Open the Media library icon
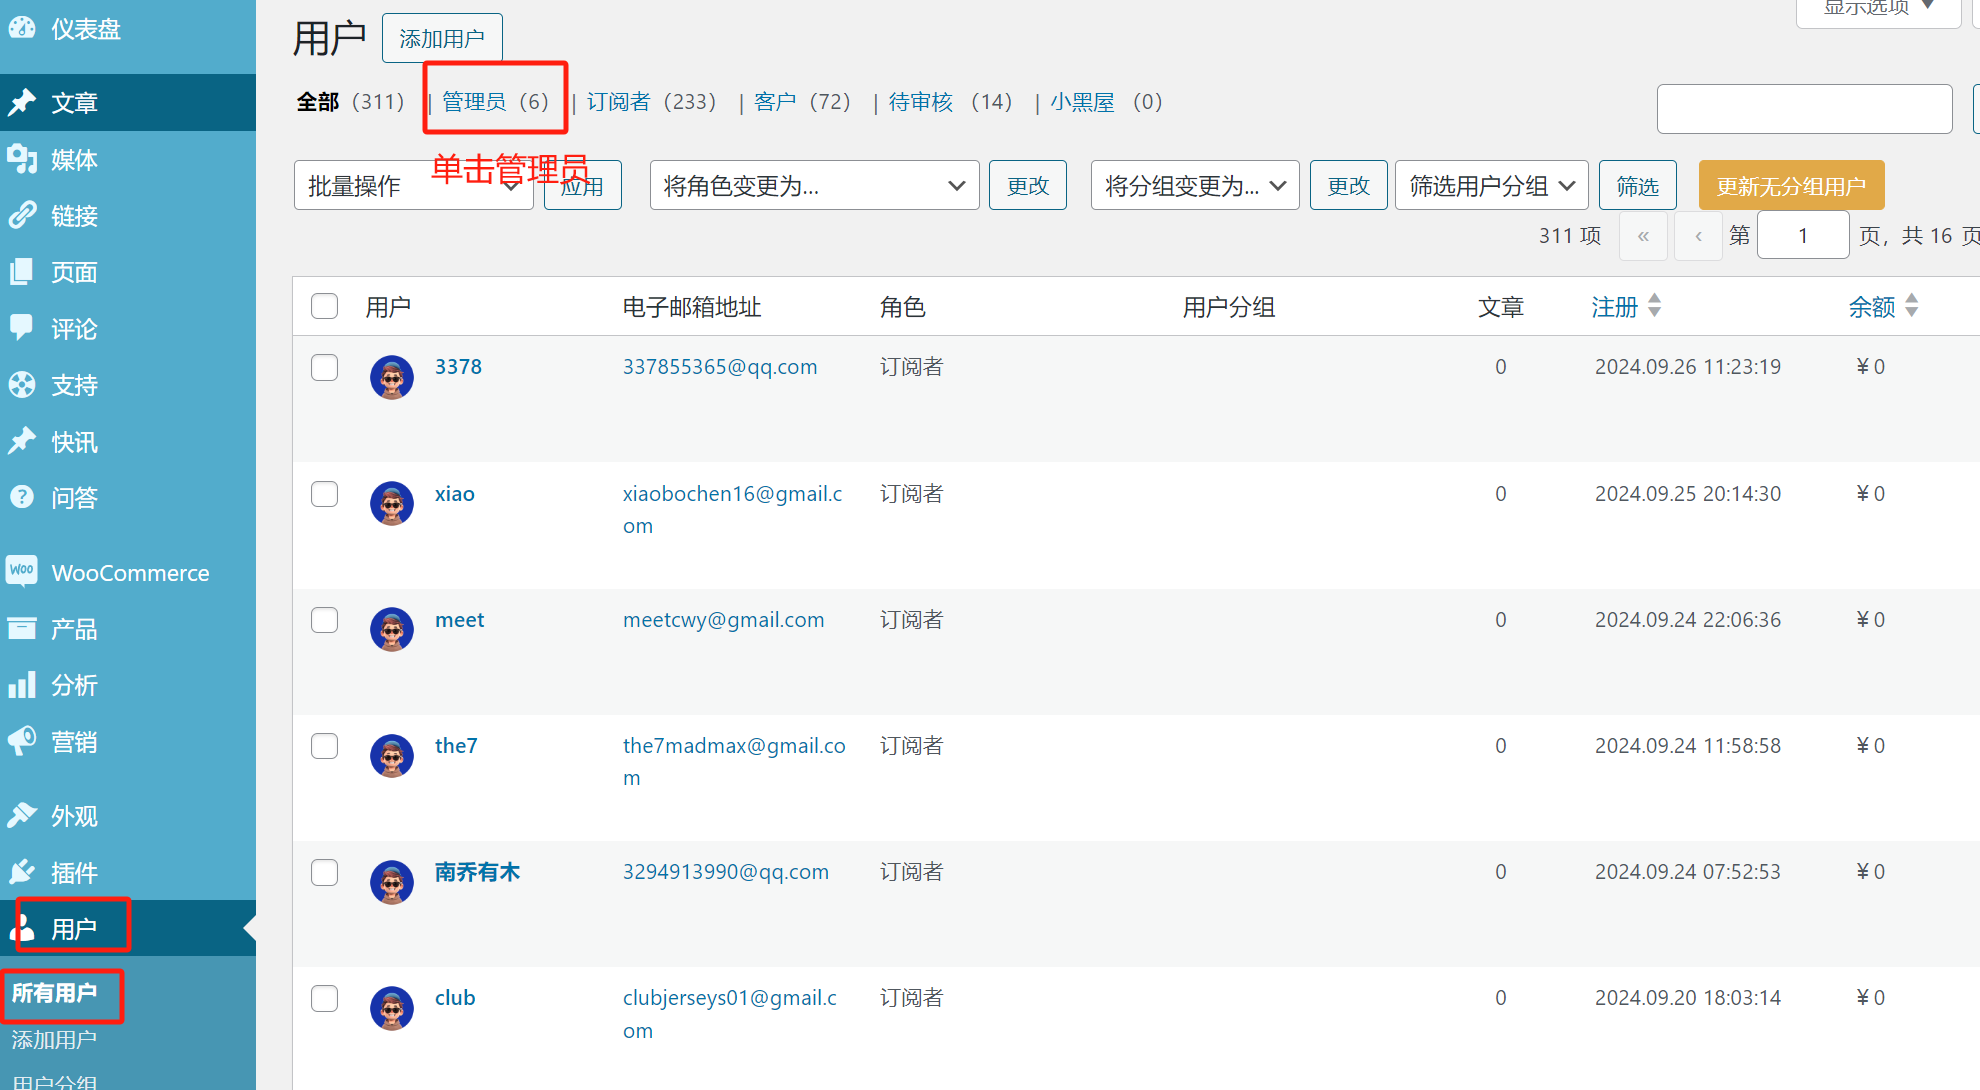Image resolution: width=1980 pixels, height=1090 pixels. (22, 159)
